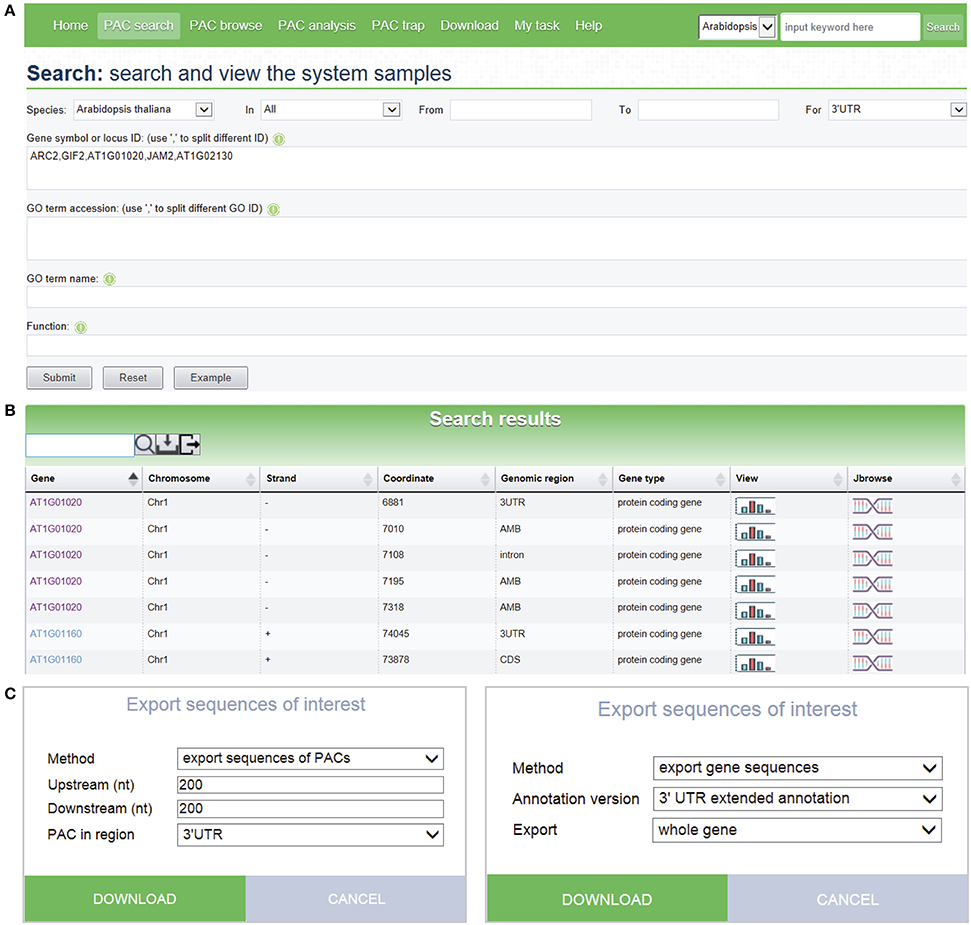Screen dimensions: 971x925
Task: Click CANCEL in the gene sequences export dialog
Action: (x=848, y=898)
